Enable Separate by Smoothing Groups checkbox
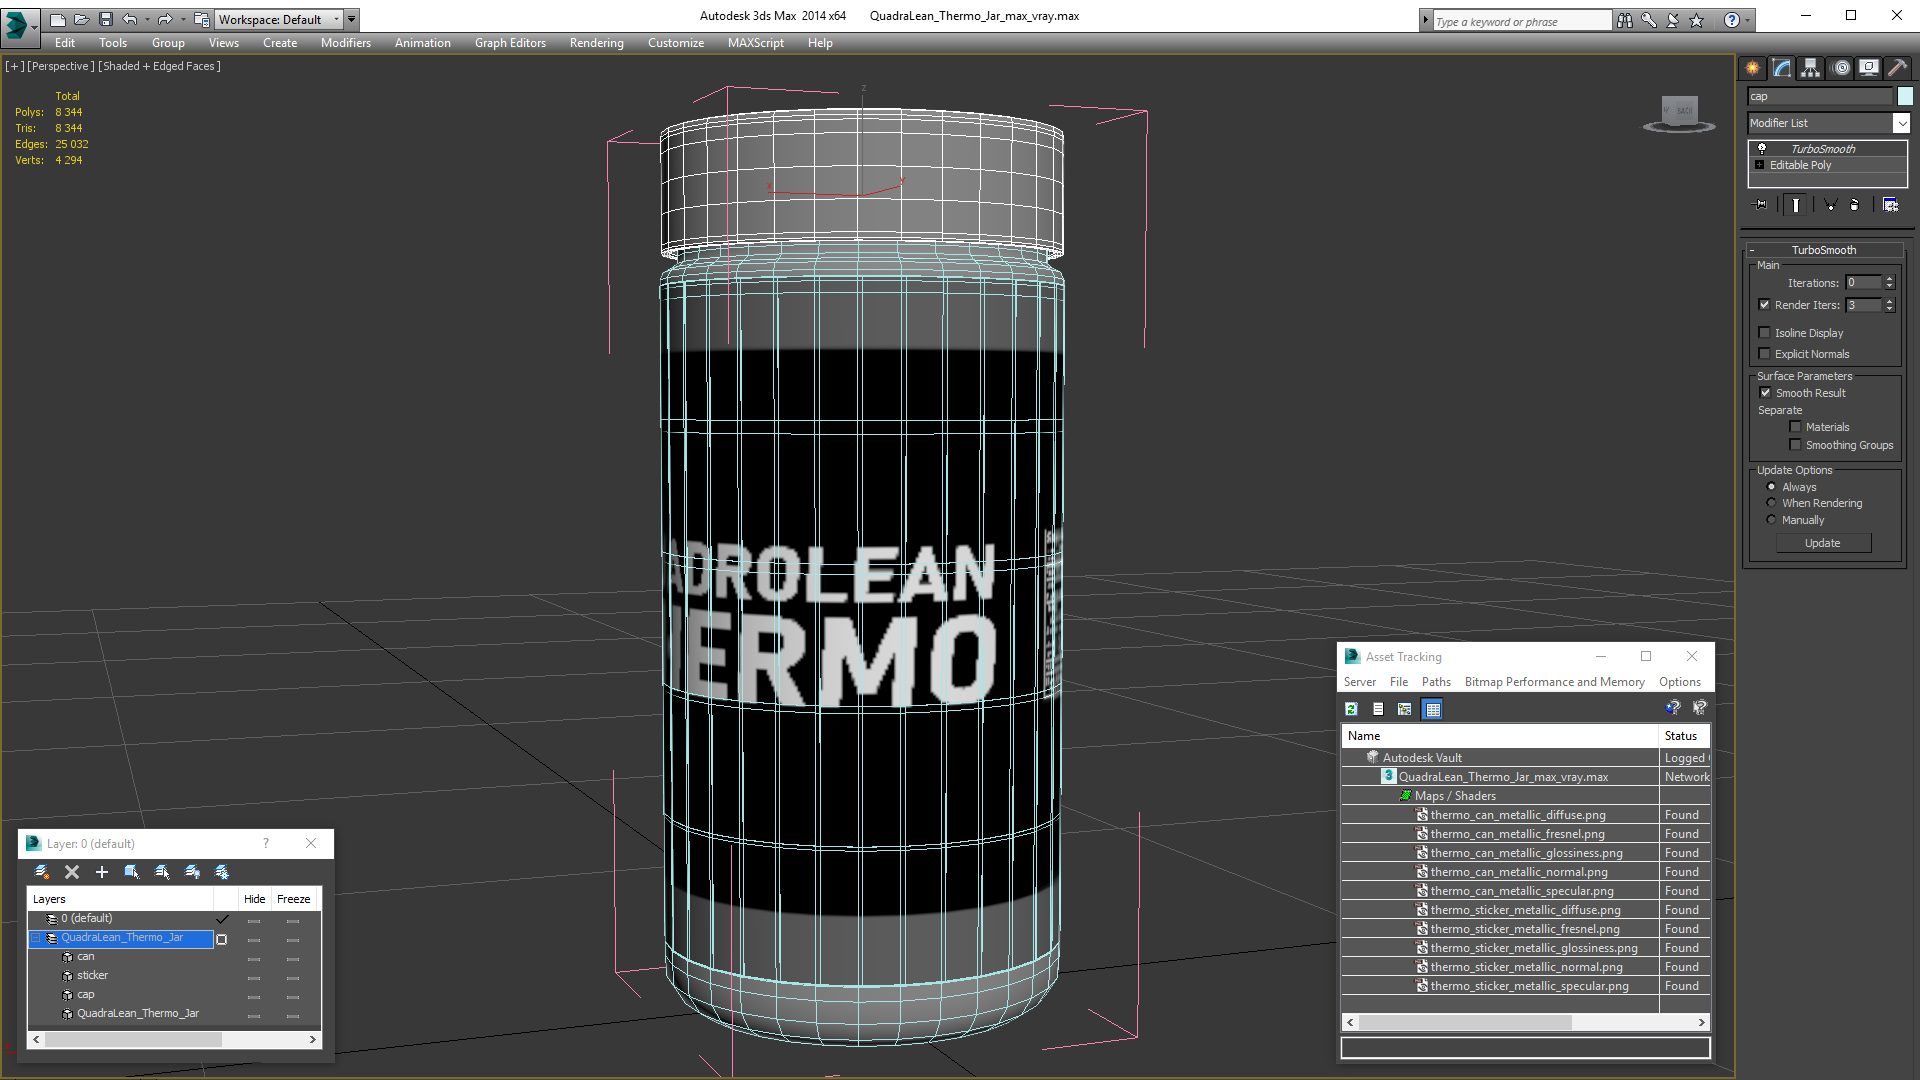 [x=1795, y=445]
